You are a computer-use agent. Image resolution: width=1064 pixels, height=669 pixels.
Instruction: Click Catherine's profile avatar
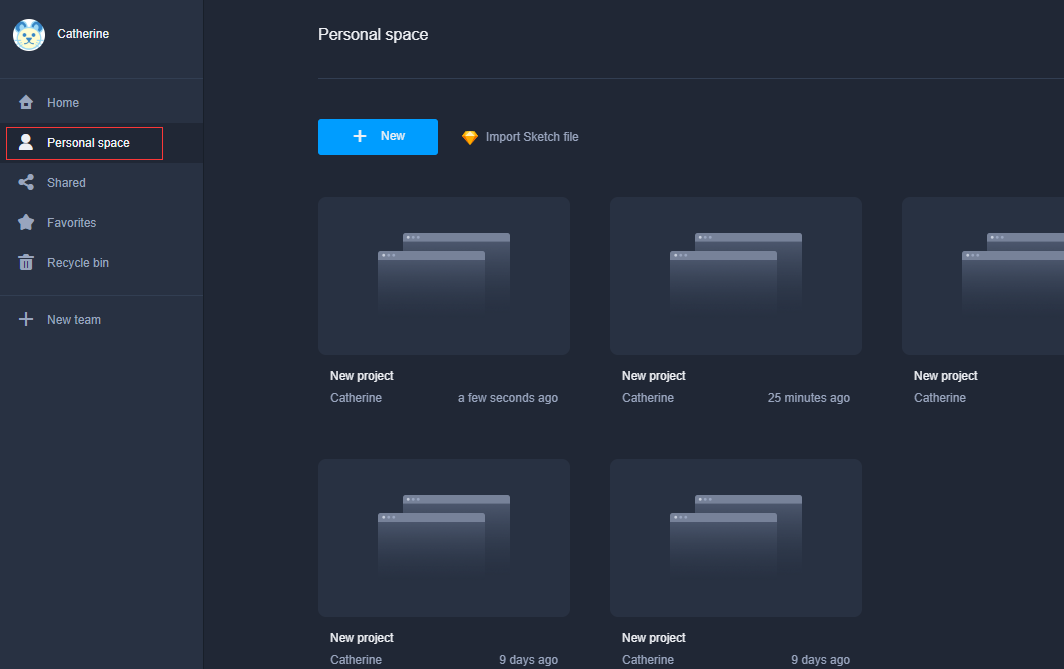[28, 34]
